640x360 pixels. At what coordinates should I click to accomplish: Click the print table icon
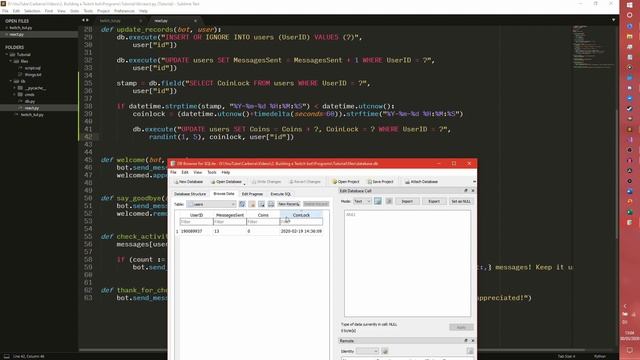coord(271,204)
